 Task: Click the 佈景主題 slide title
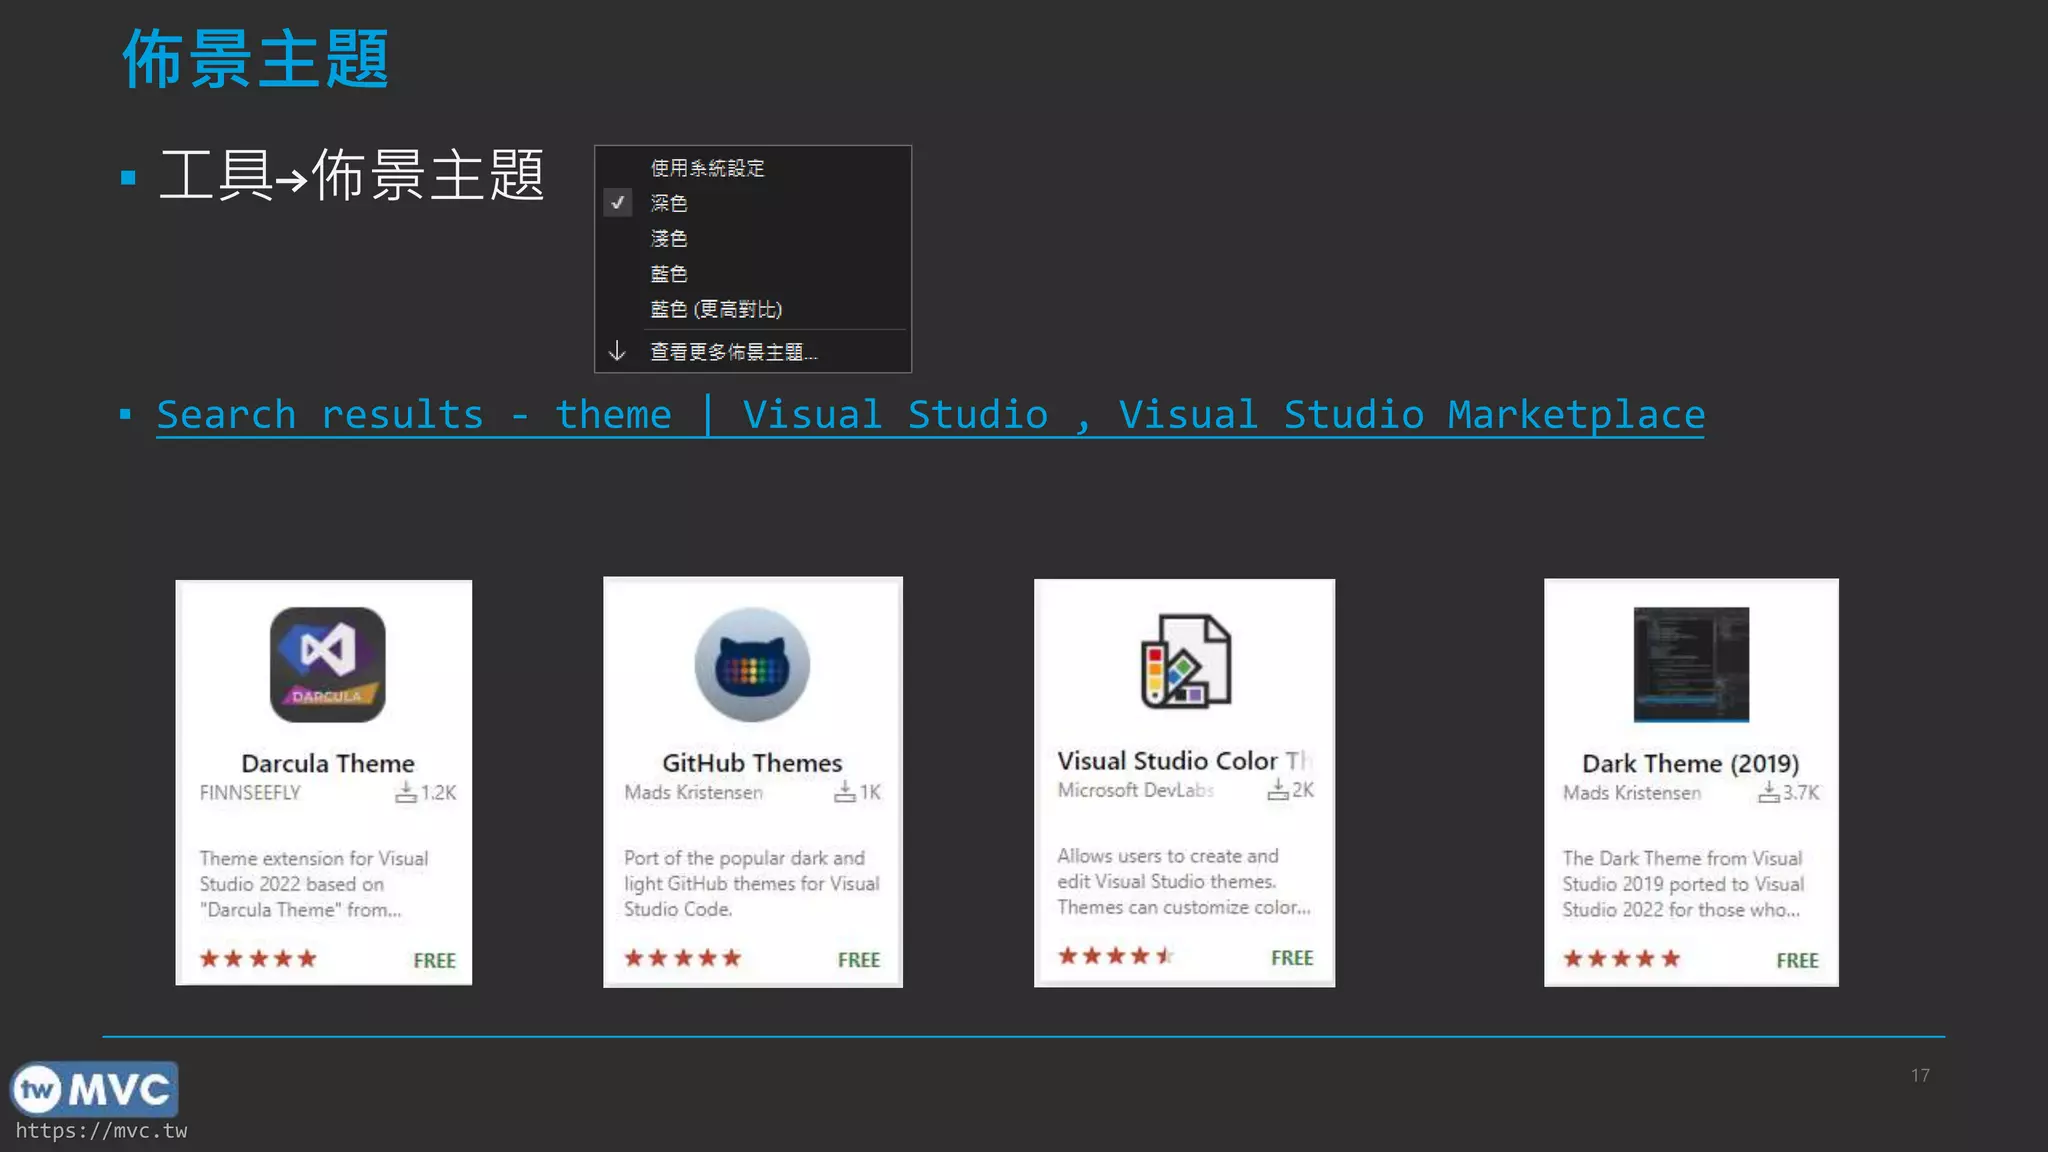click(256, 59)
